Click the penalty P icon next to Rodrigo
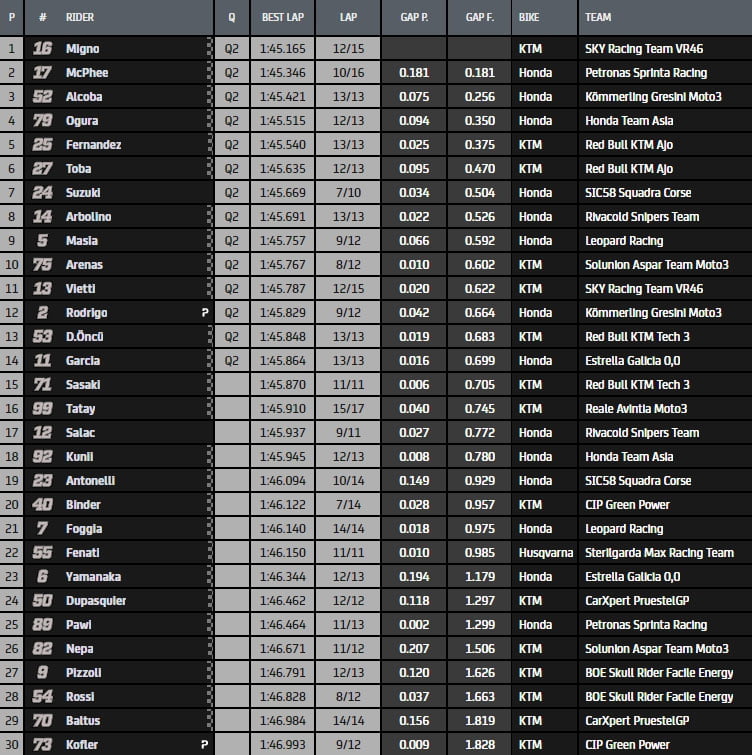The height and width of the screenshot is (755, 752). (x=205, y=312)
